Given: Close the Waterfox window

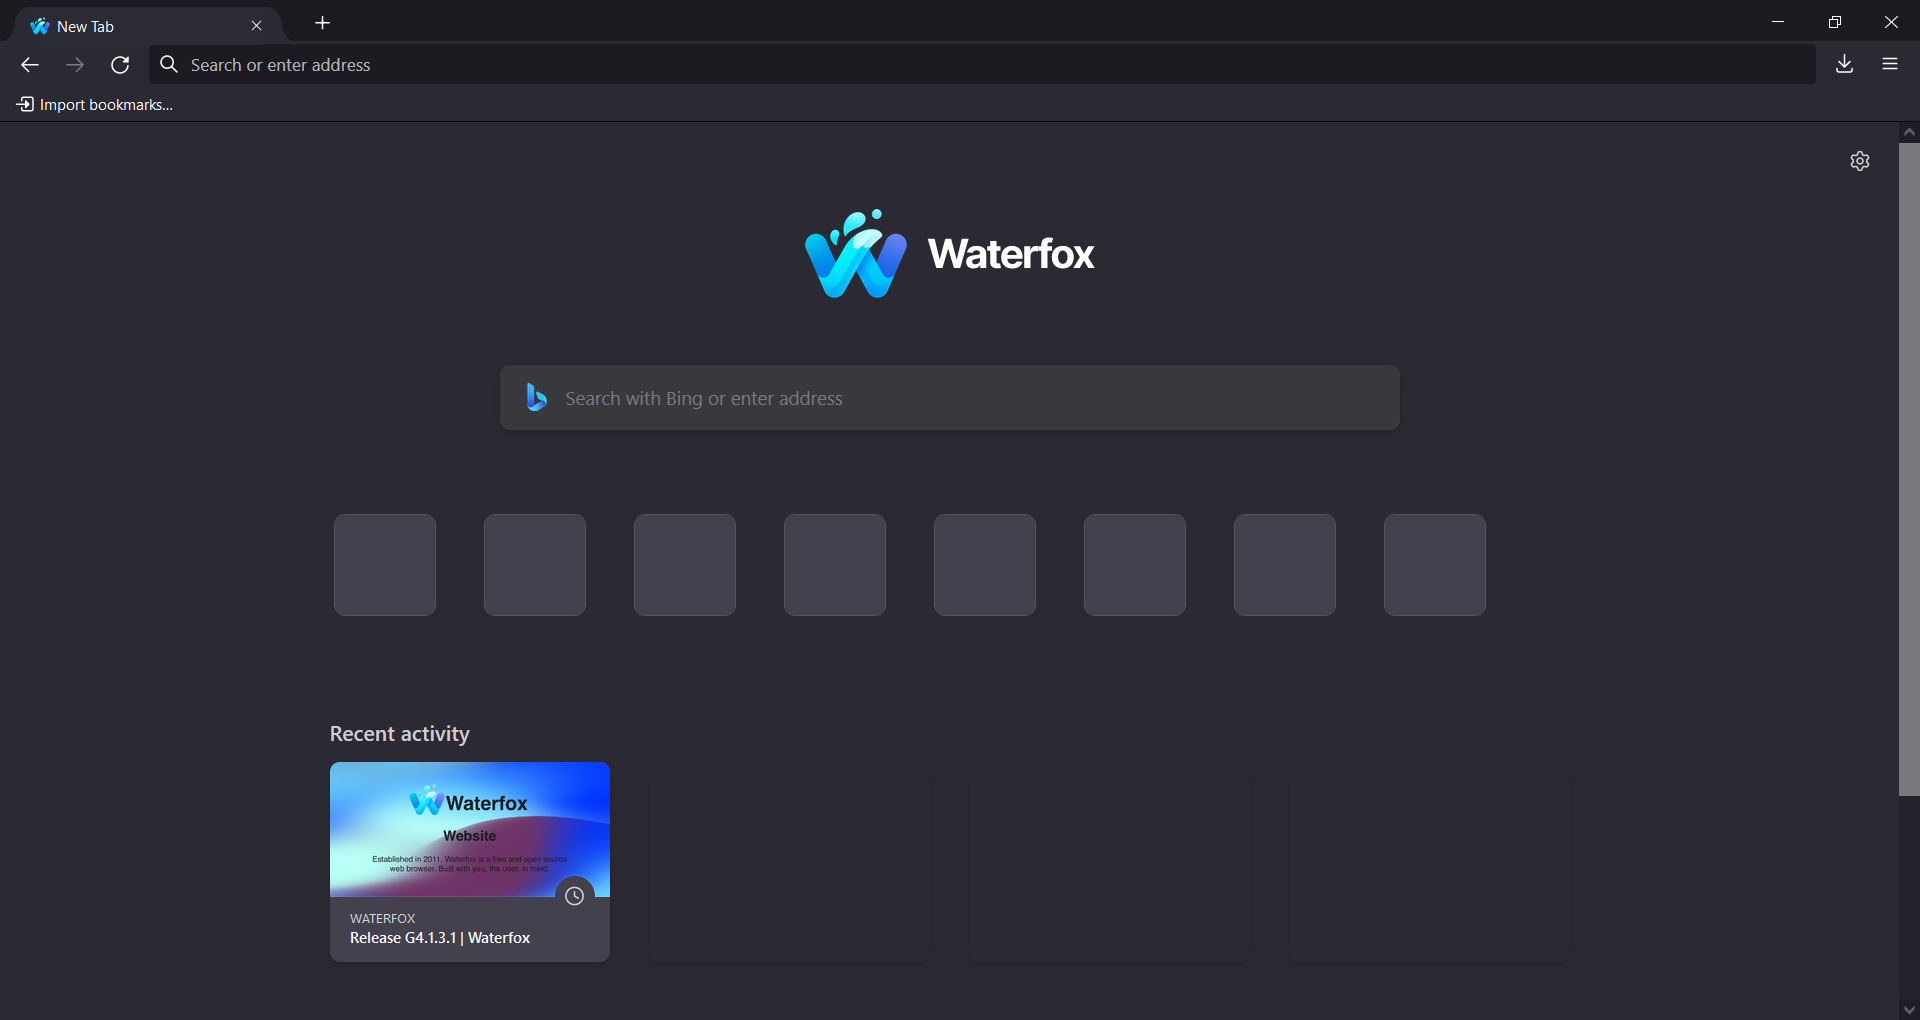Looking at the screenshot, I should pos(1891,22).
